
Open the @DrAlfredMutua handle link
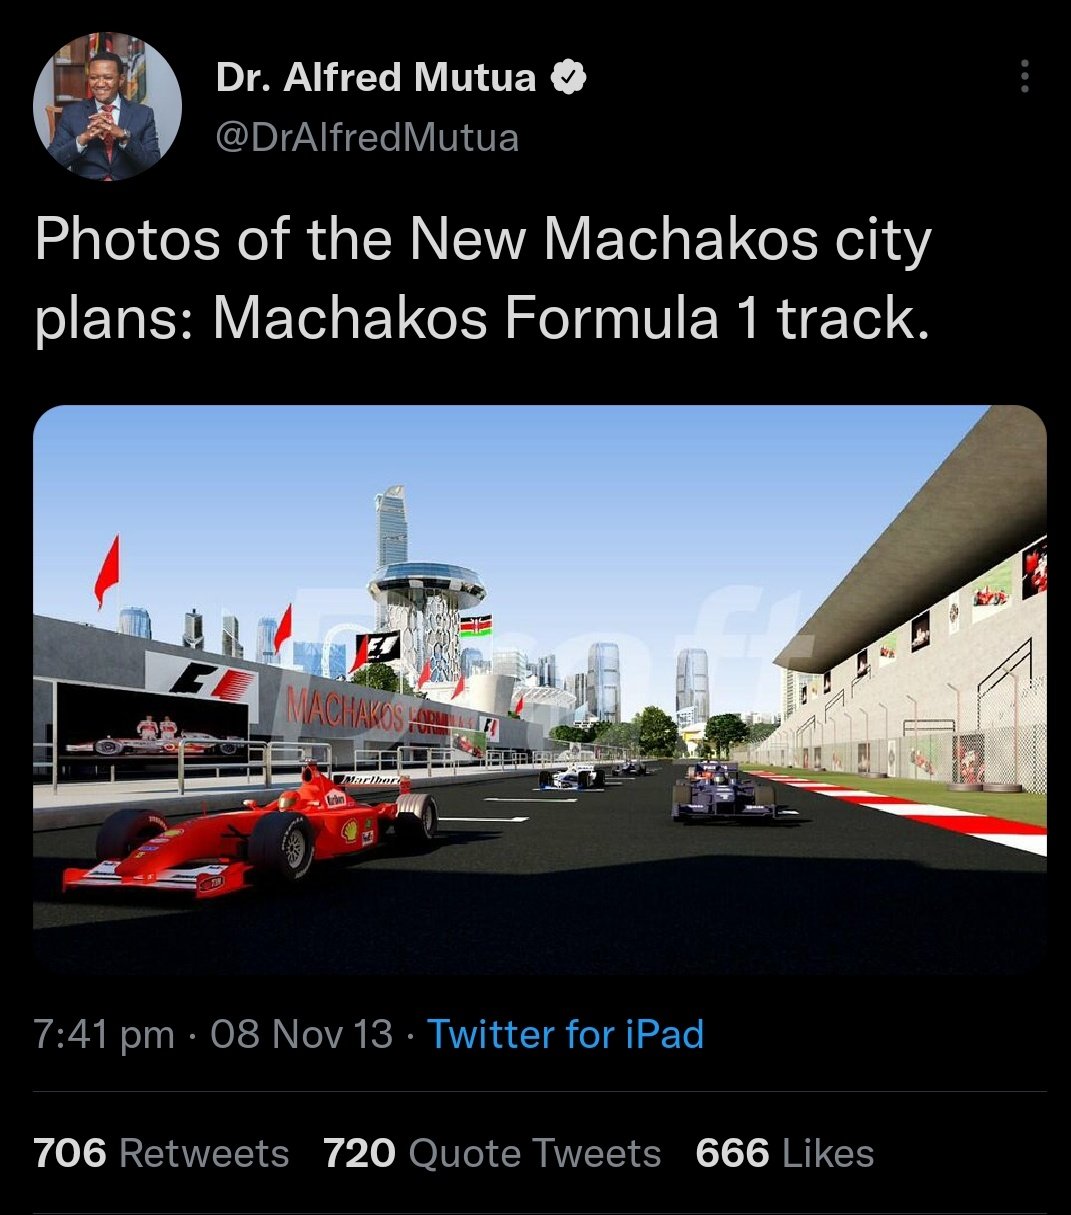pos(367,137)
